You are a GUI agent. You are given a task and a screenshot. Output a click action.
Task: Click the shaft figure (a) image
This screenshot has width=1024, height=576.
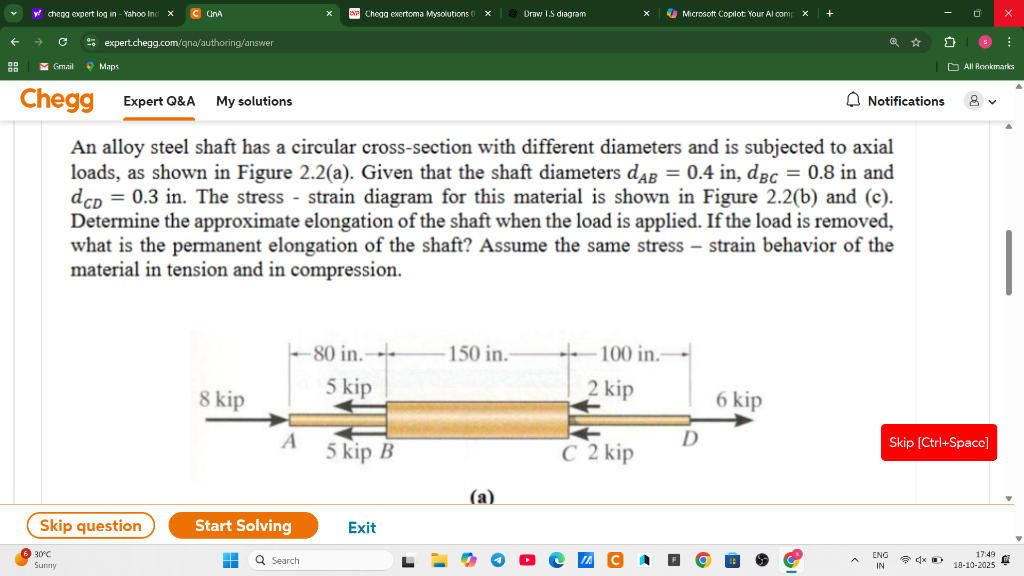(481, 405)
